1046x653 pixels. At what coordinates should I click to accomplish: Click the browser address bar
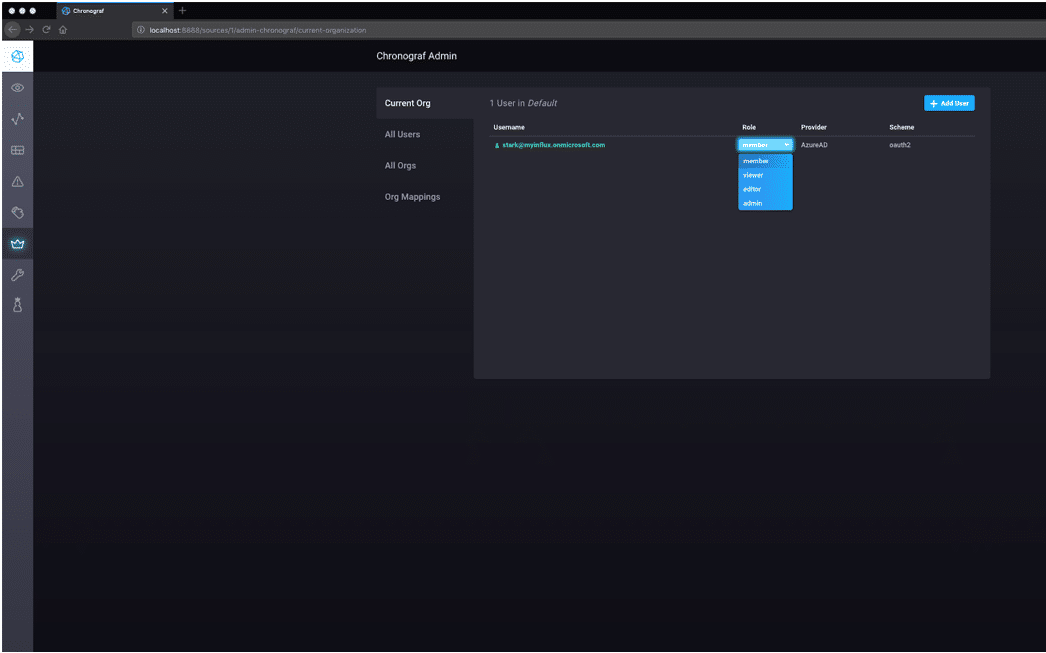click(500, 30)
